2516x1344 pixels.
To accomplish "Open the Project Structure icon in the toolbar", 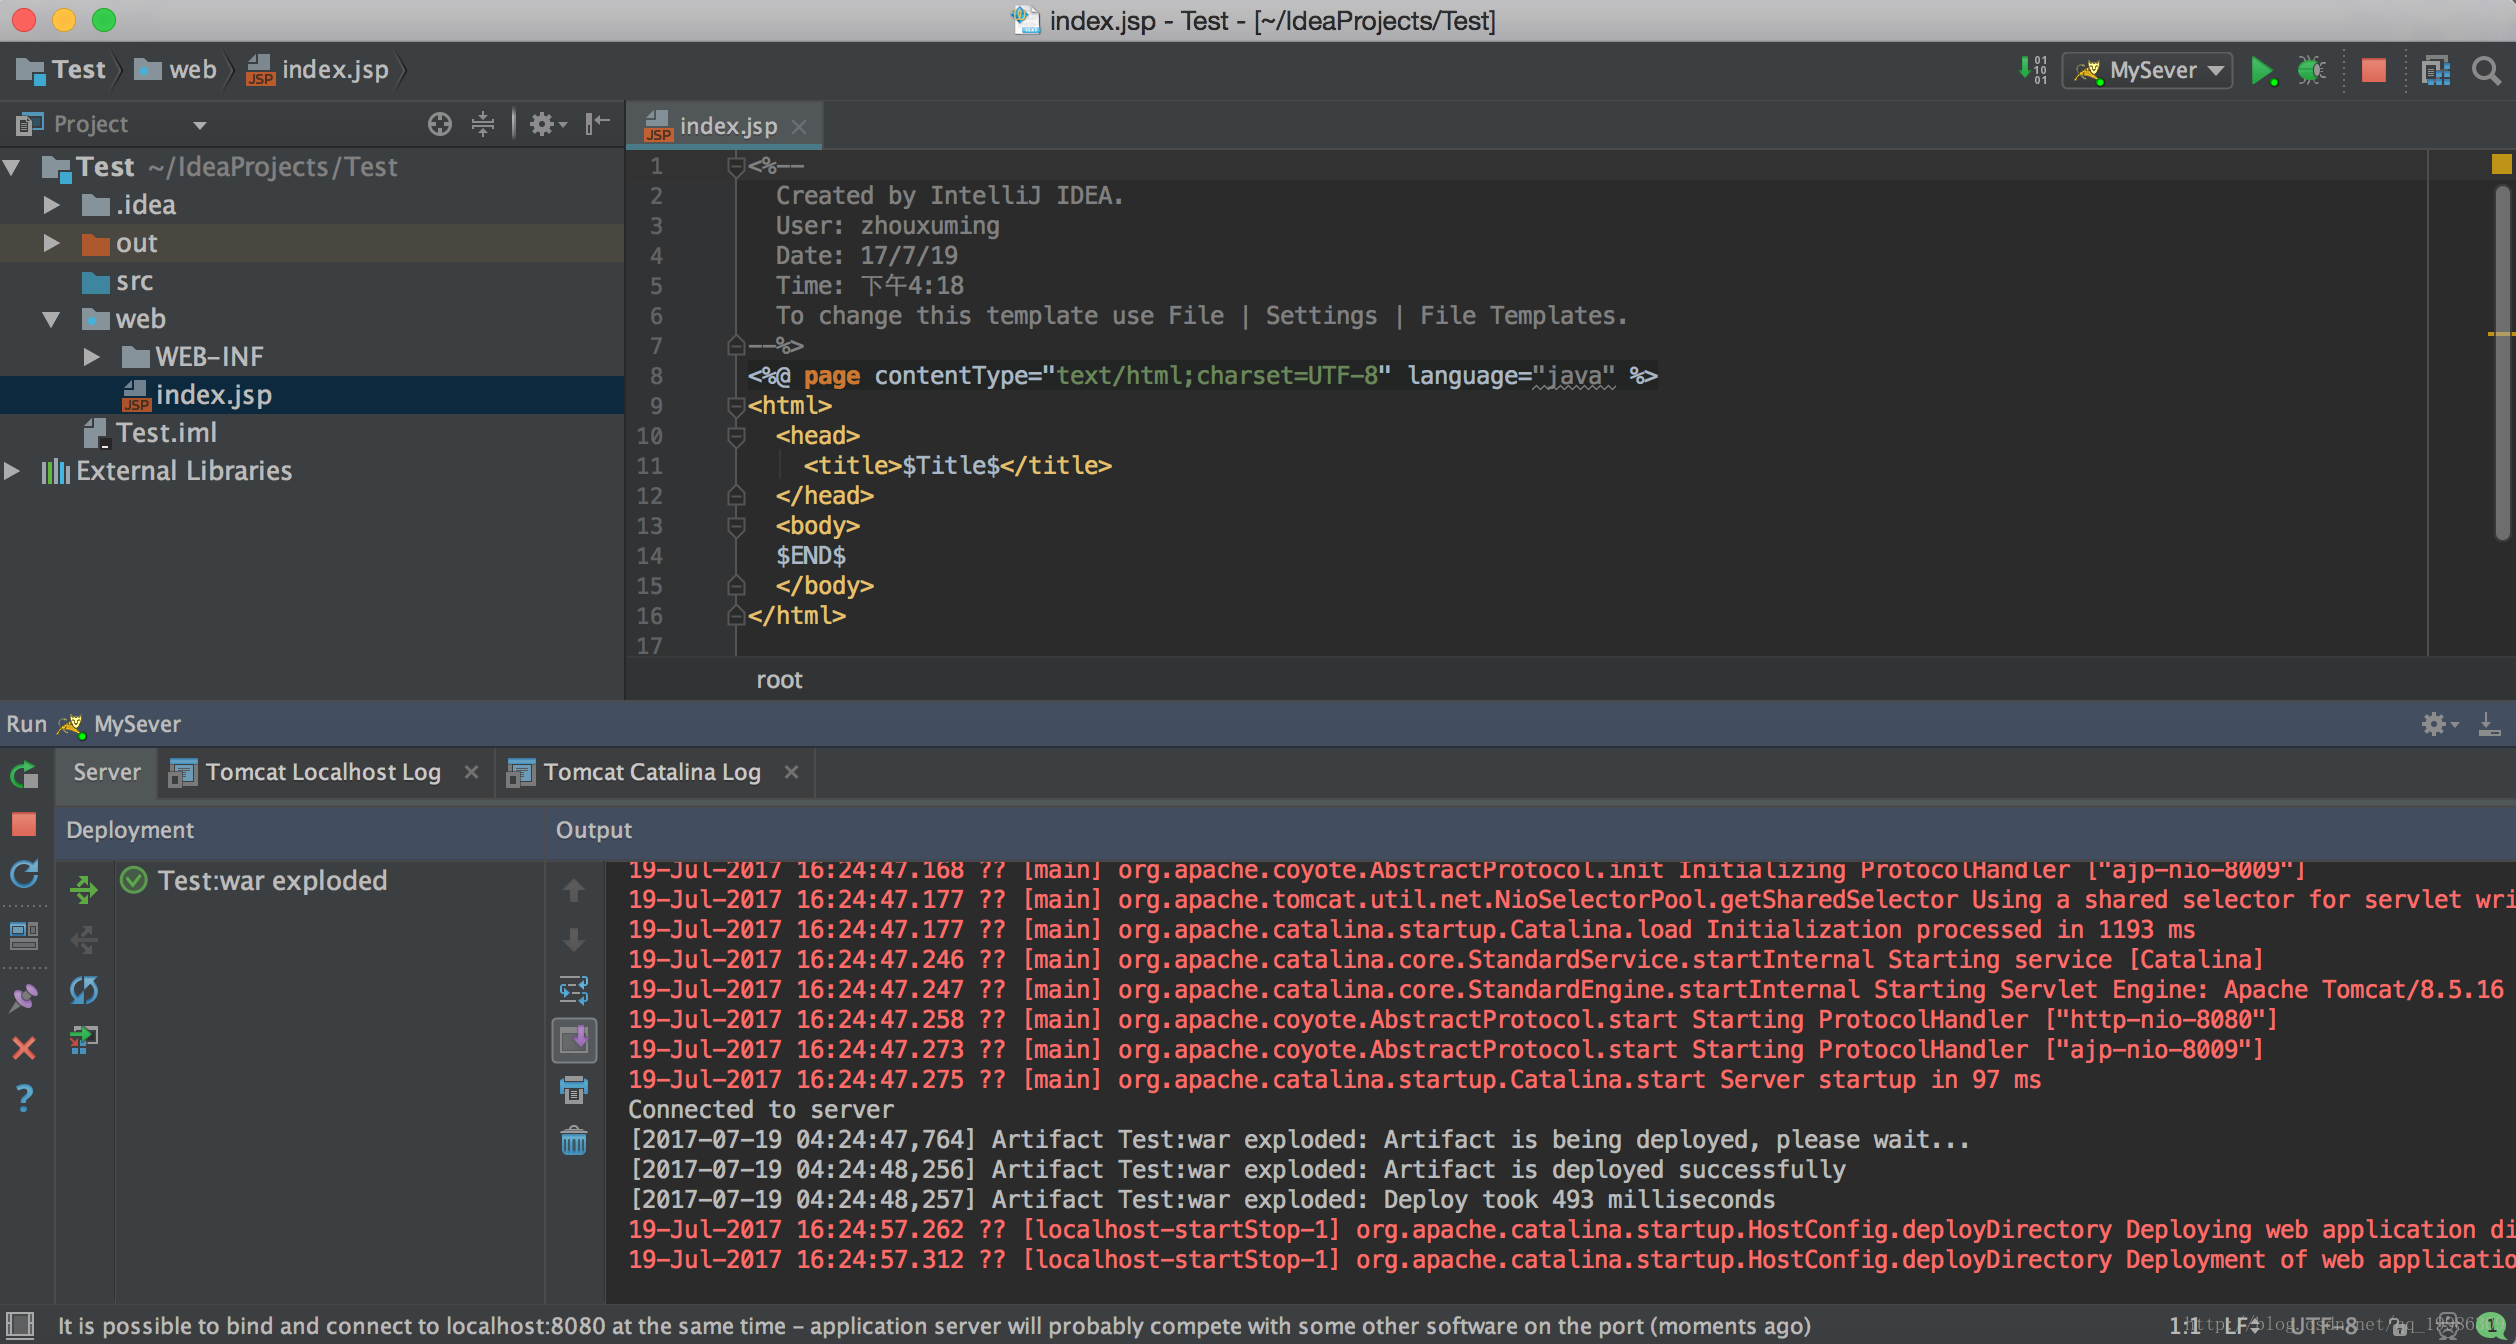I will pos(2435,71).
